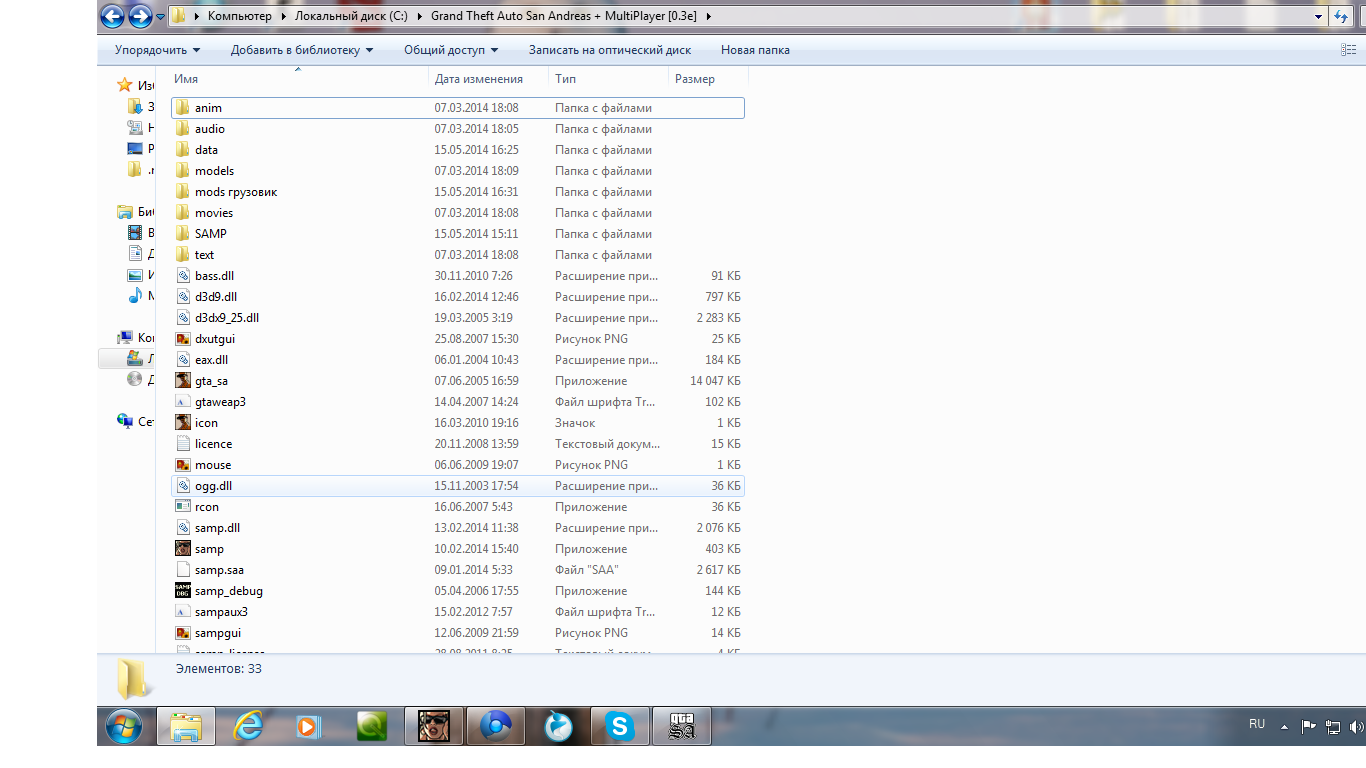Viewport: 1366px width, 768px height.
Task: Click the Favorites star in navigation pane
Action: pyautogui.click(x=125, y=85)
